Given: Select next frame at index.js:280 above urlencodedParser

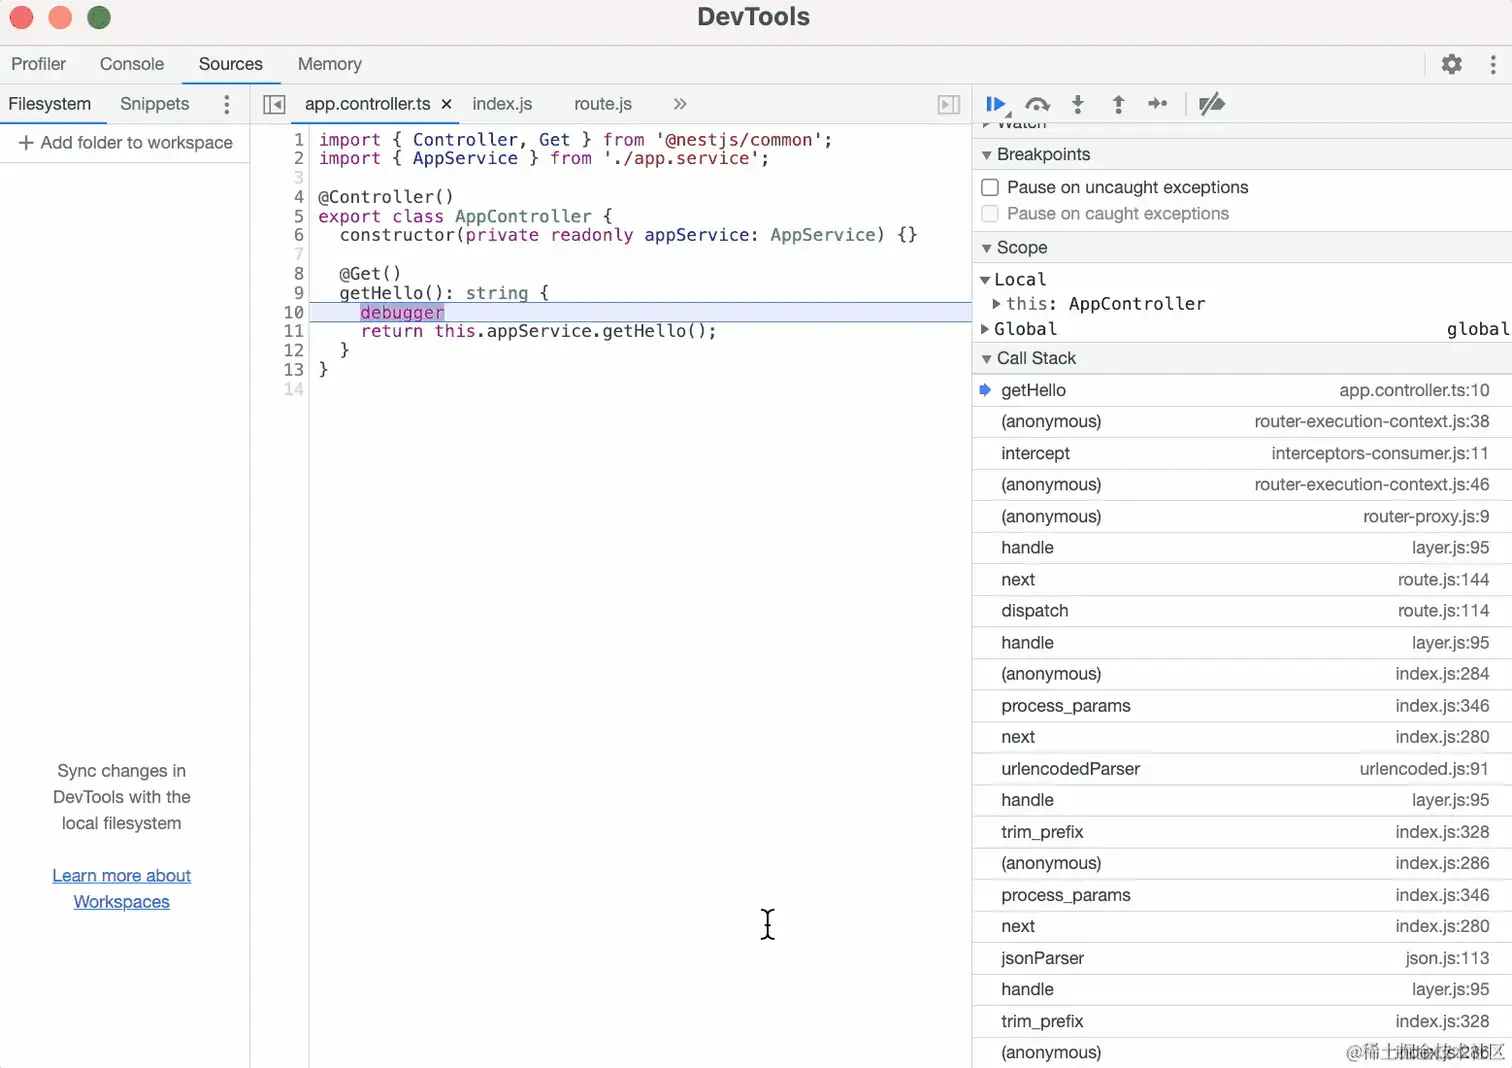Looking at the screenshot, I should point(1242,737).
